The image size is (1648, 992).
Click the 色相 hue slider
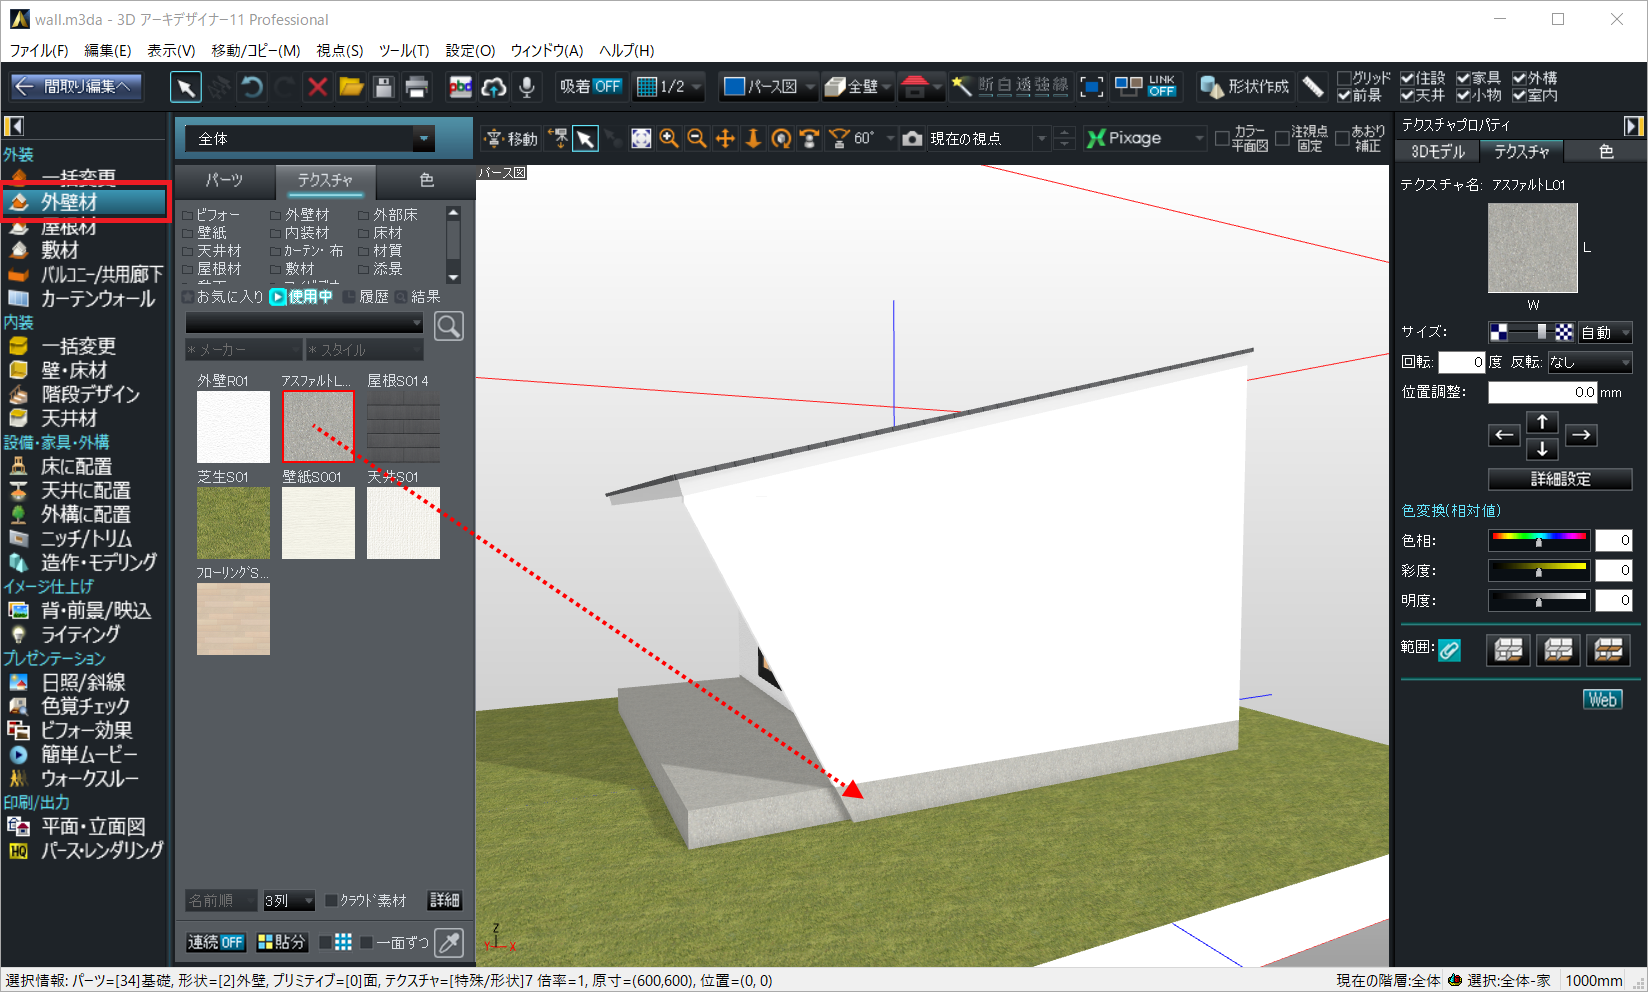pyautogui.click(x=1538, y=540)
